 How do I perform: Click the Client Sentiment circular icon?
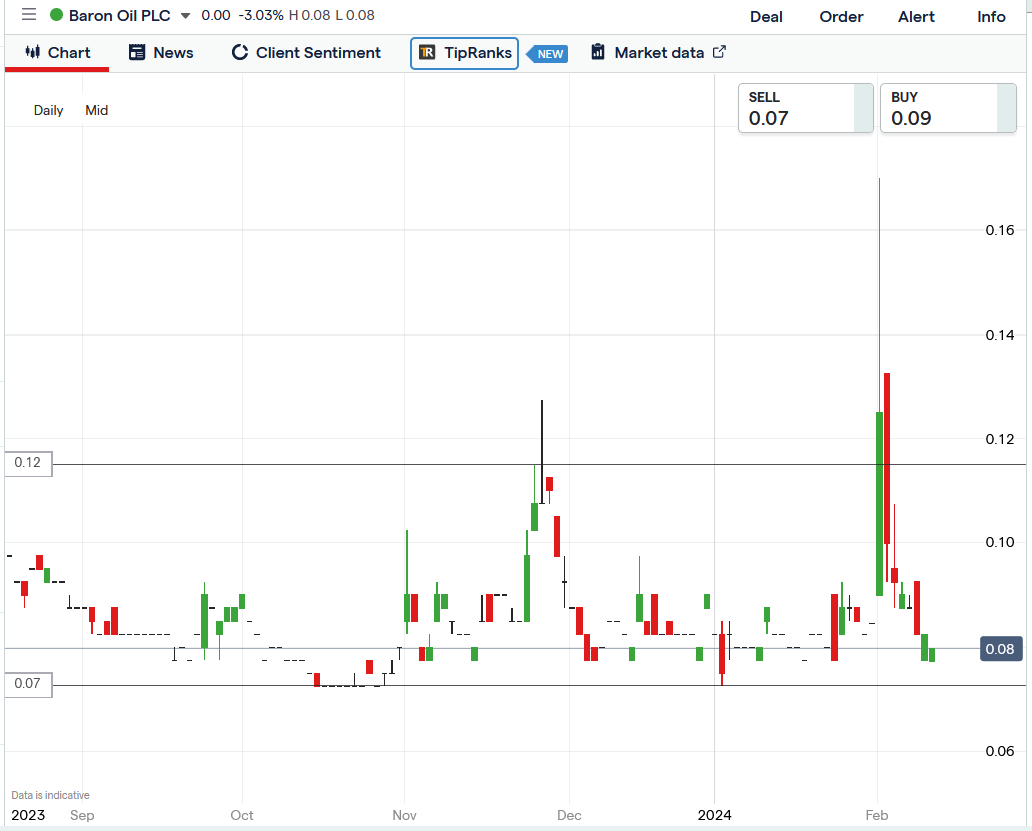[240, 52]
